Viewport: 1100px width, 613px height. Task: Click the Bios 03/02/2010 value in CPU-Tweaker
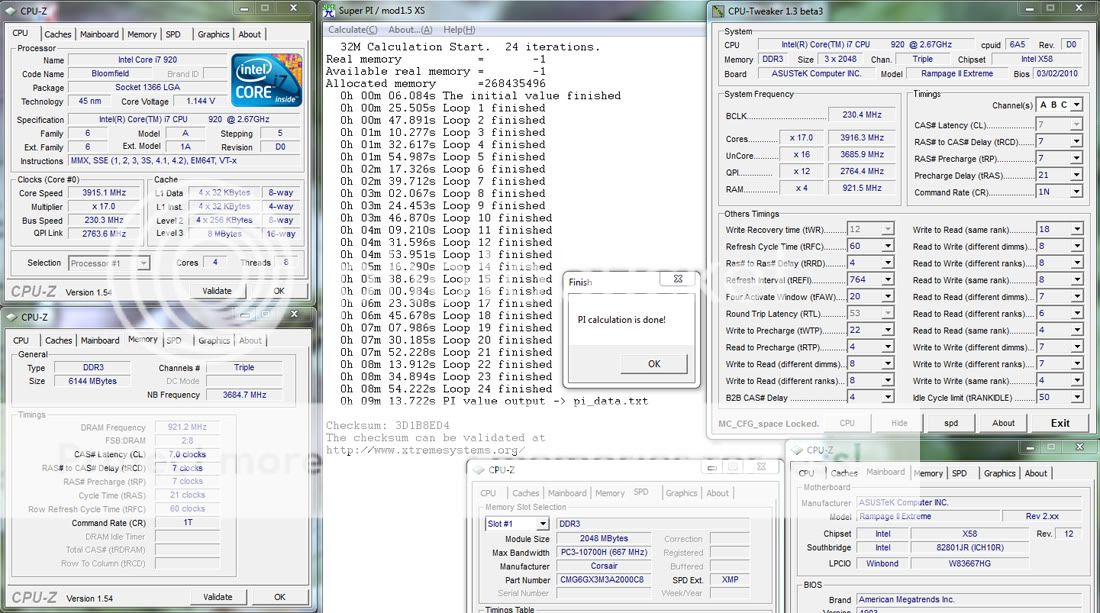1057,74
